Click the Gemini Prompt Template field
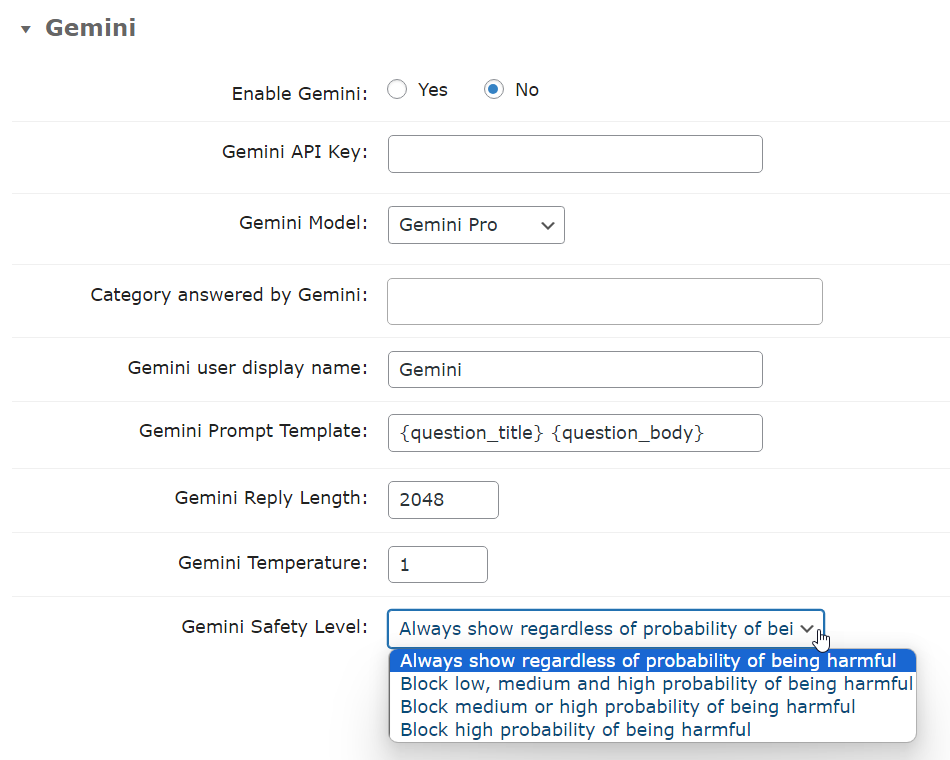Viewport: 950px width, 760px height. pyautogui.click(x=575, y=433)
